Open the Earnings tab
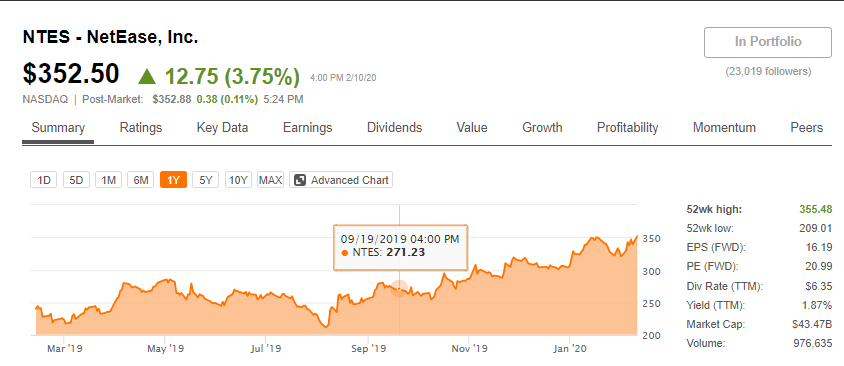Image resolution: width=844 pixels, height=366 pixels. [307, 128]
